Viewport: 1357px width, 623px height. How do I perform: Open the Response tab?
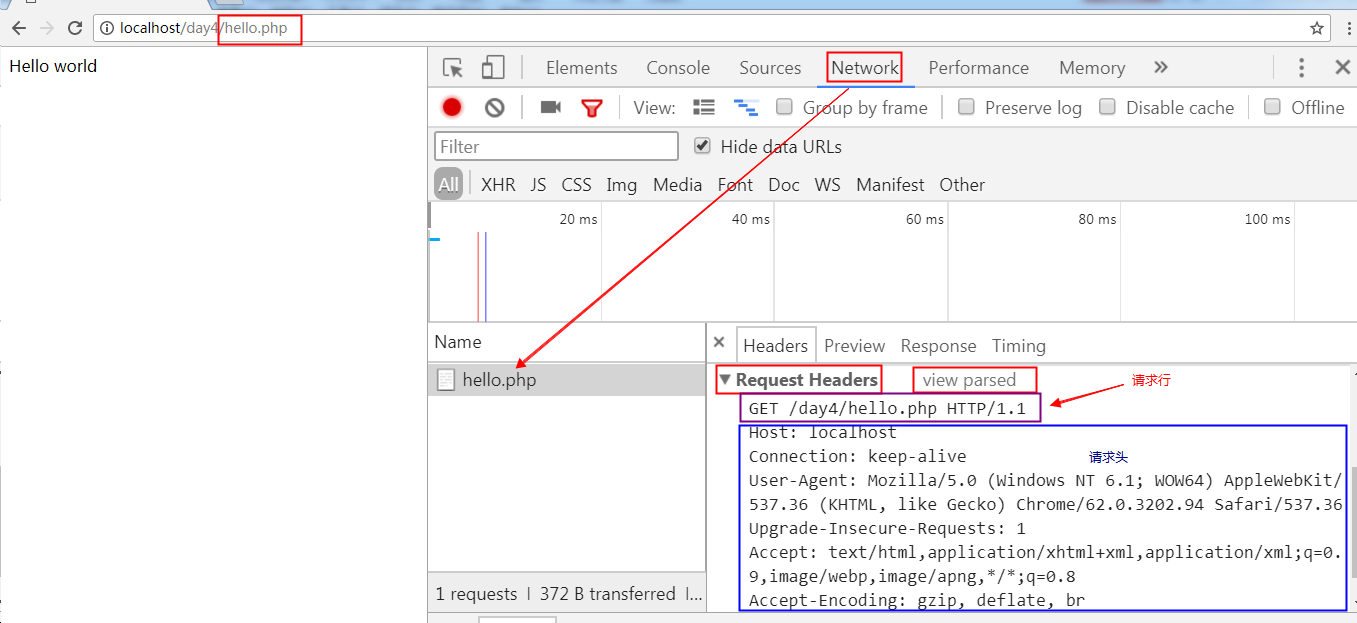point(938,346)
